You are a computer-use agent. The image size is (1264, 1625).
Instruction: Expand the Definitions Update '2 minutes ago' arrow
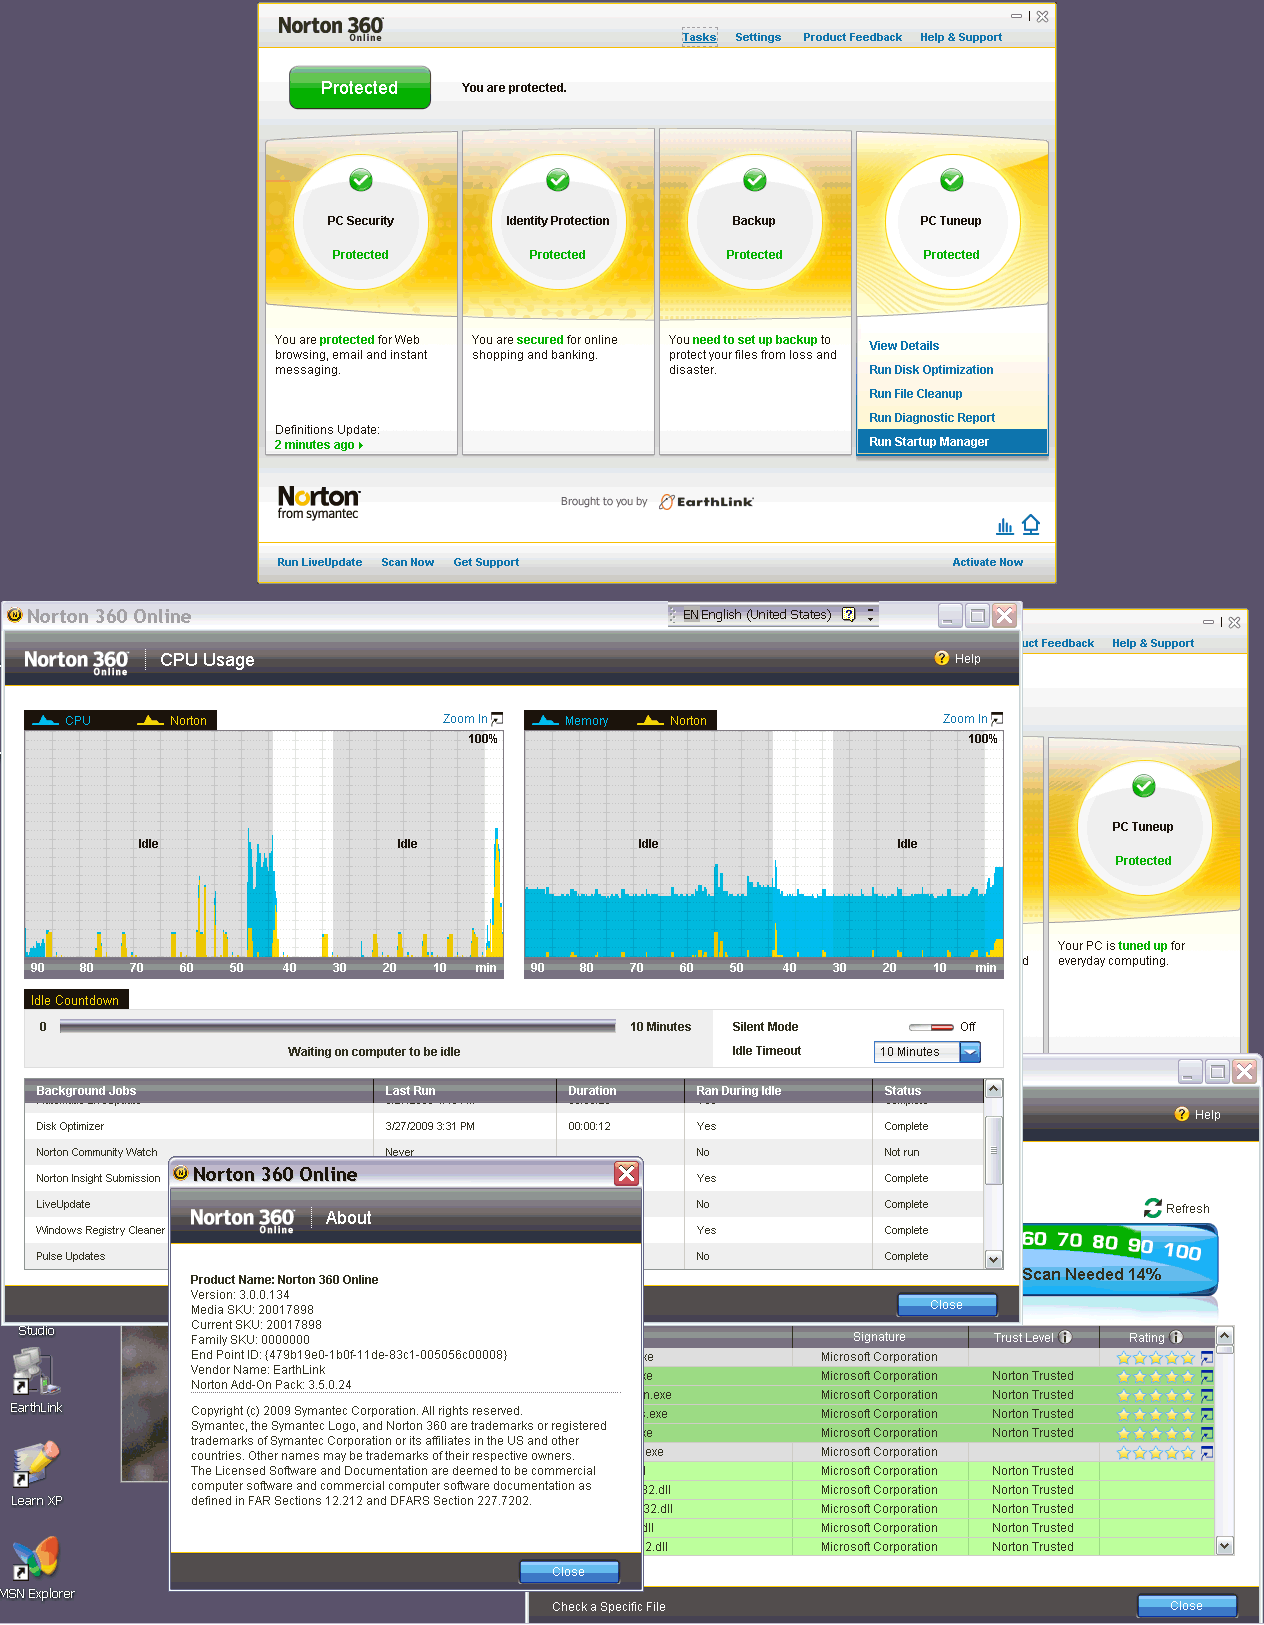click(x=360, y=446)
